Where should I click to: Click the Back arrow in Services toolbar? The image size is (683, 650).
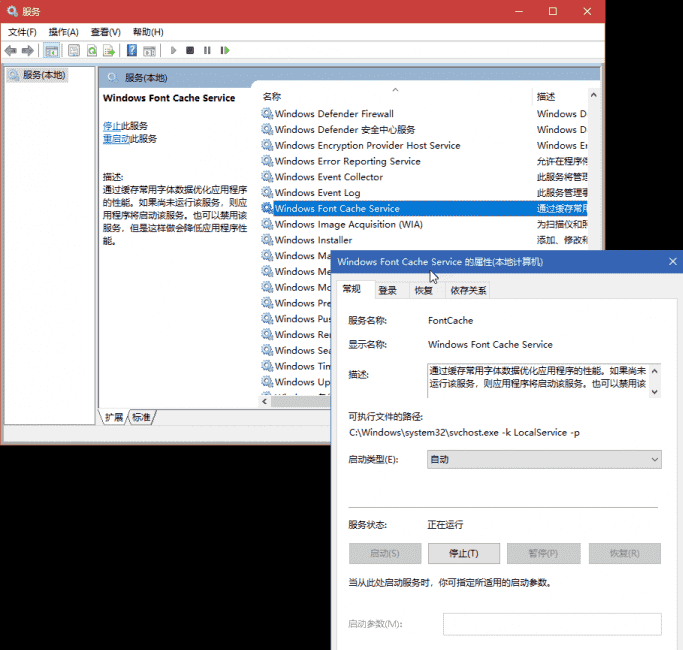click(11, 51)
